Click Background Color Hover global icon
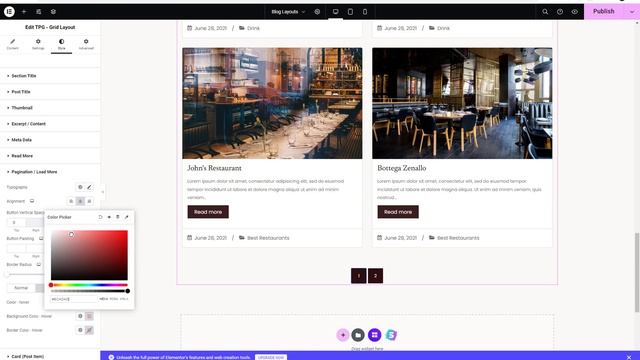640x360 pixels. [80, 316]
